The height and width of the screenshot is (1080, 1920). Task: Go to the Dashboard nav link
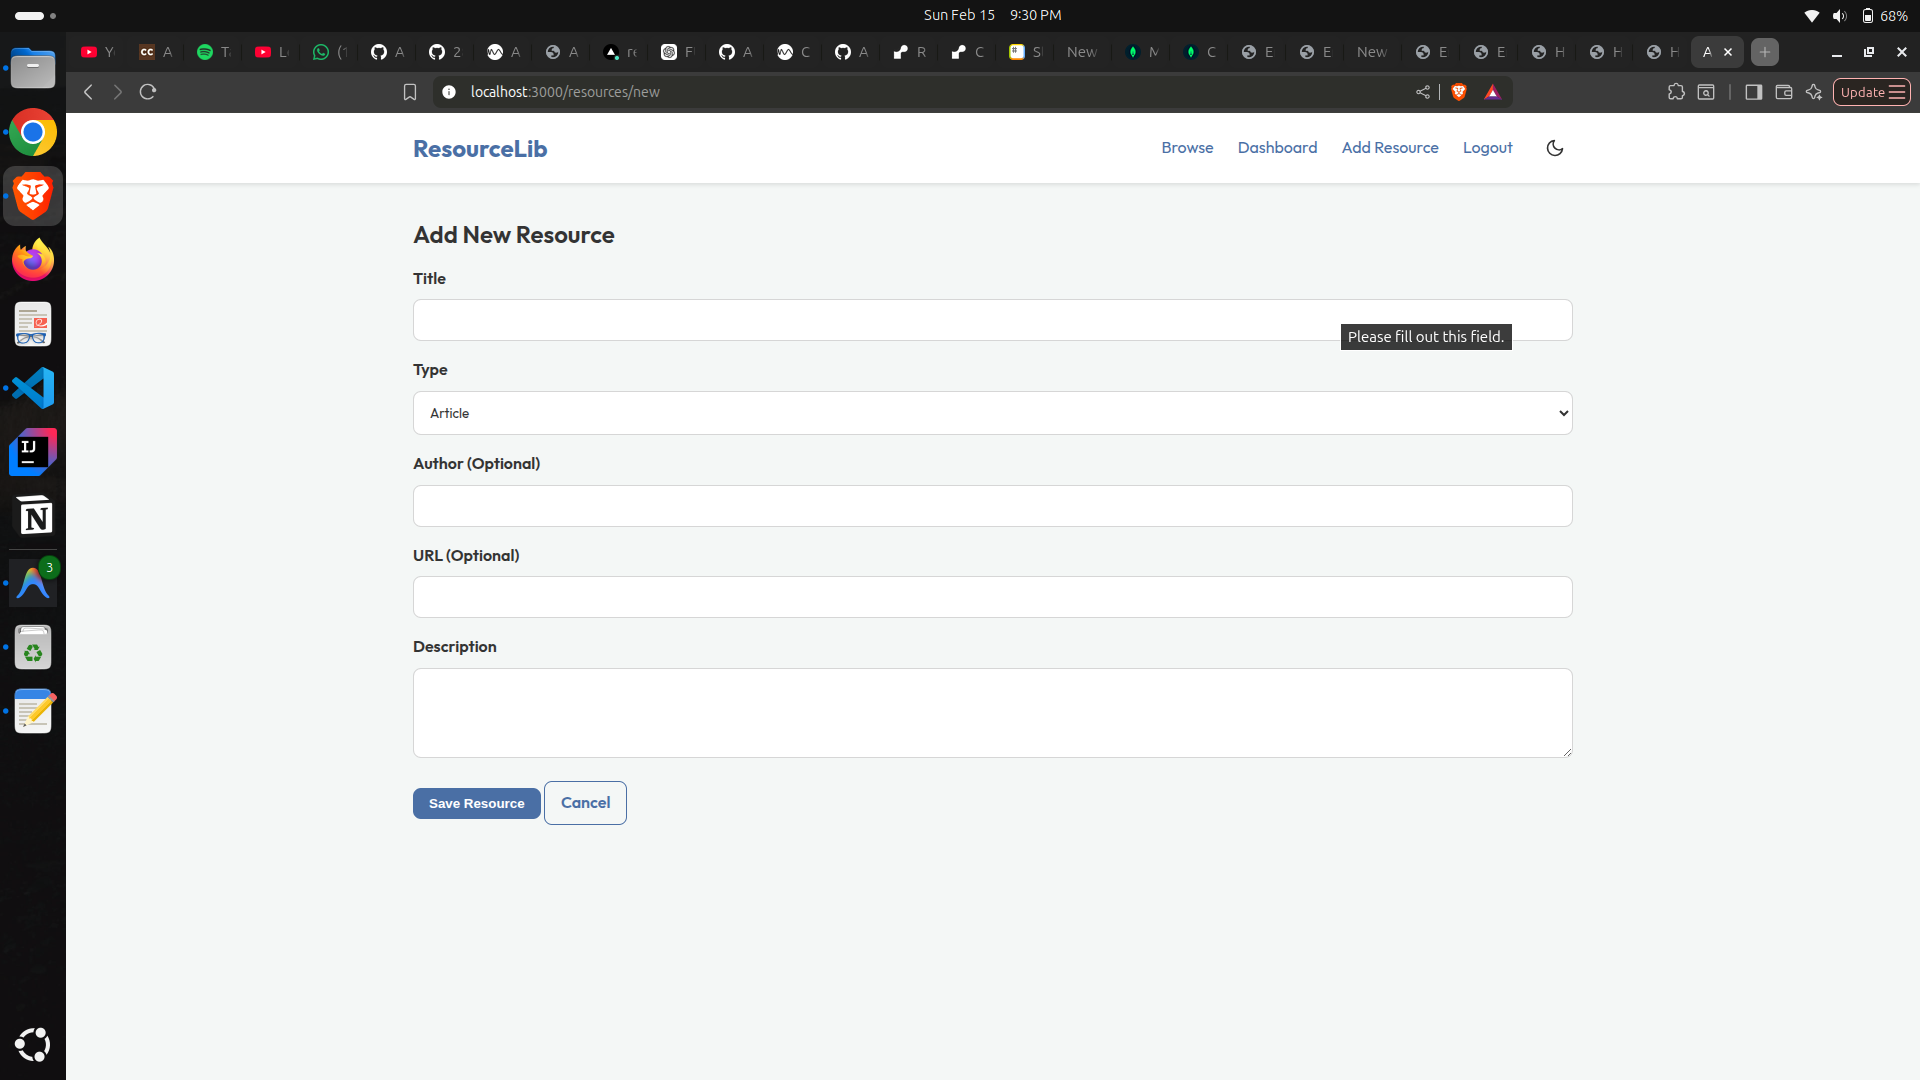coord(1277,148)
